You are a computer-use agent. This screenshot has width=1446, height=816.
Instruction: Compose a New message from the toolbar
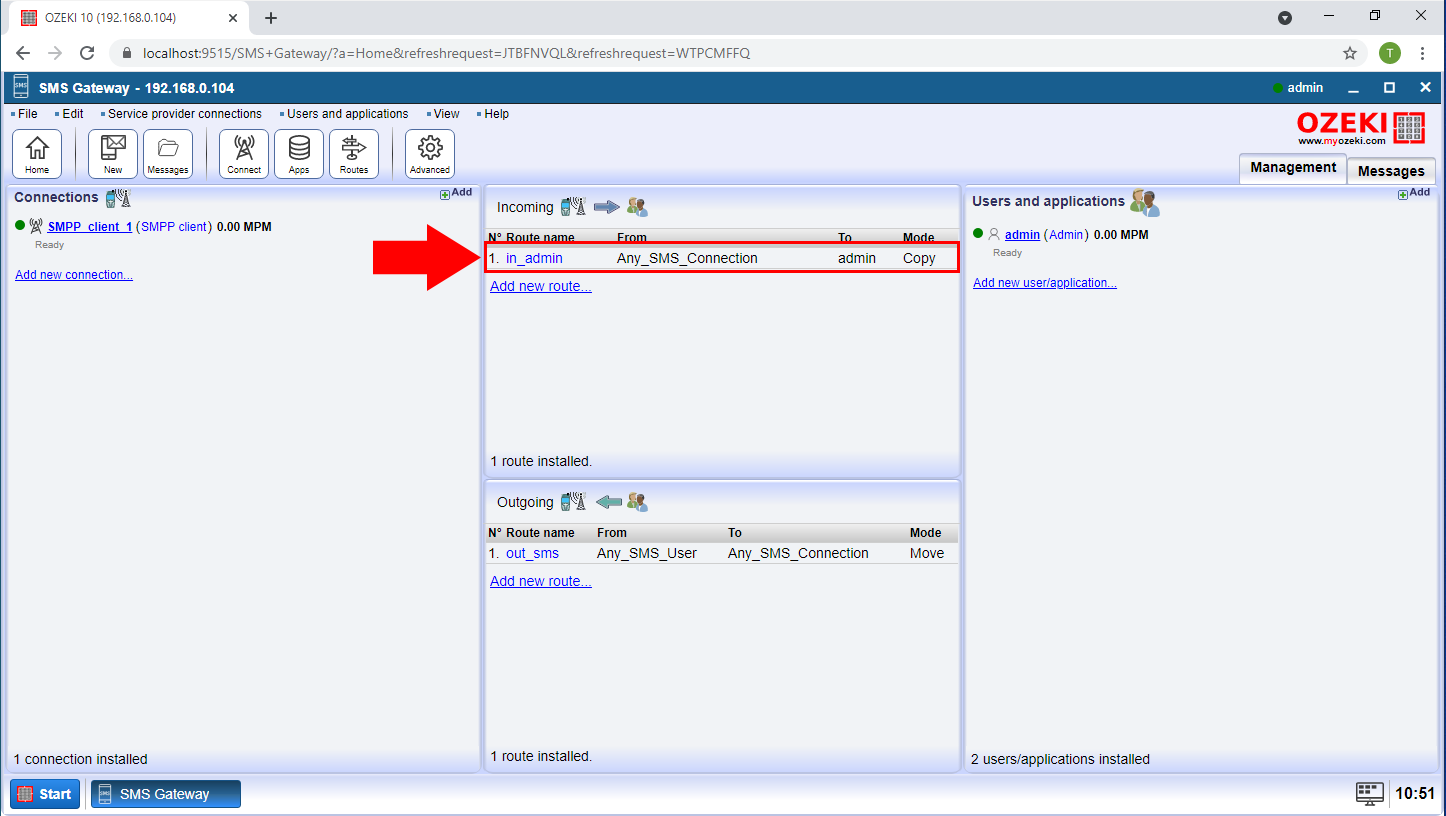(113, 154)
